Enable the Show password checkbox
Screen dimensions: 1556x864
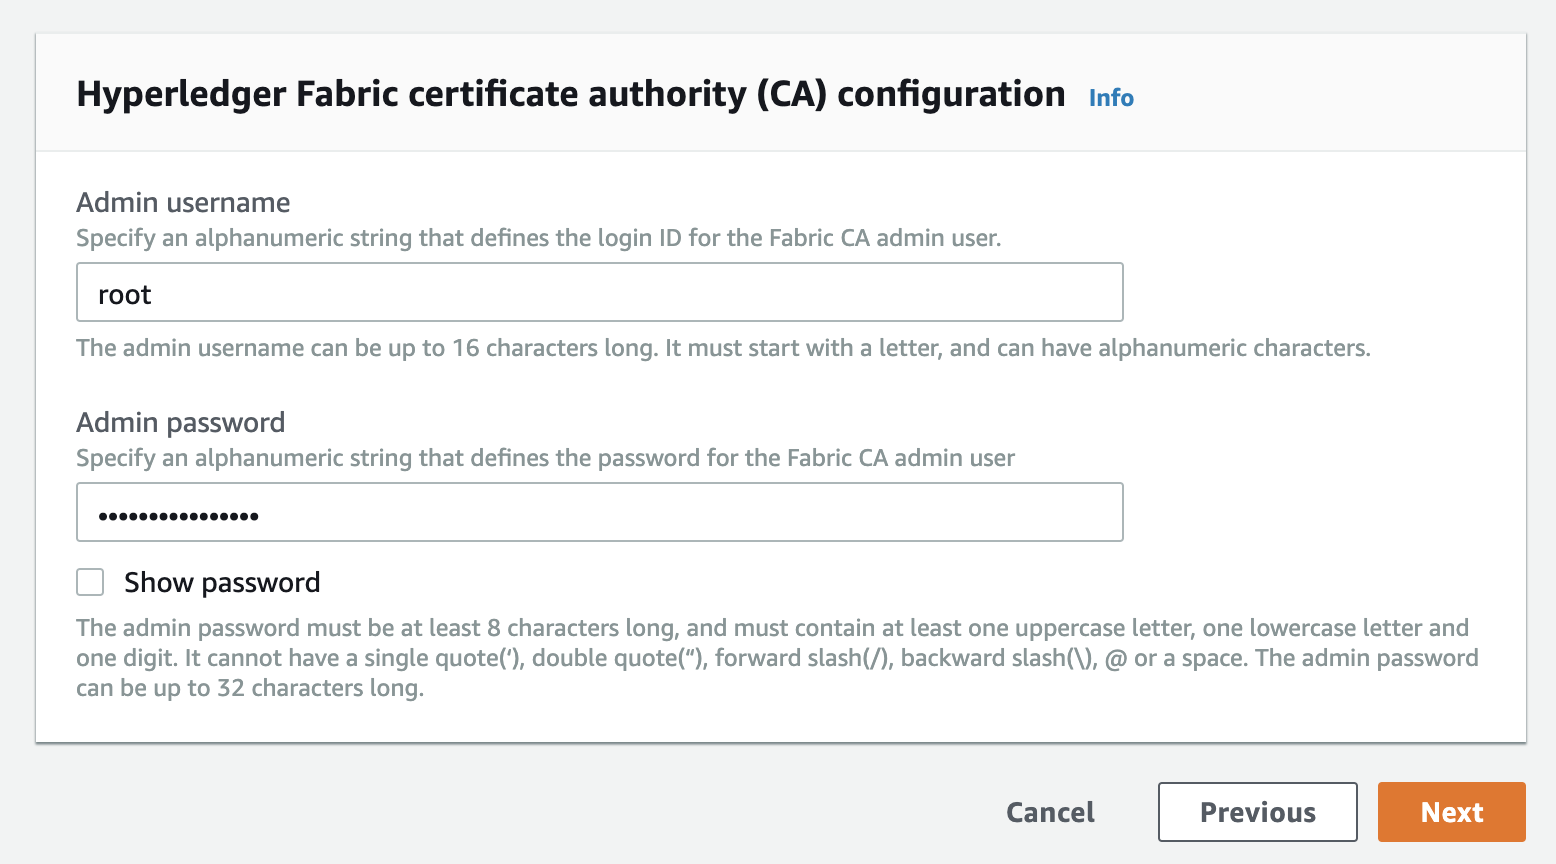pyautogui.click(x=90, y=582)
